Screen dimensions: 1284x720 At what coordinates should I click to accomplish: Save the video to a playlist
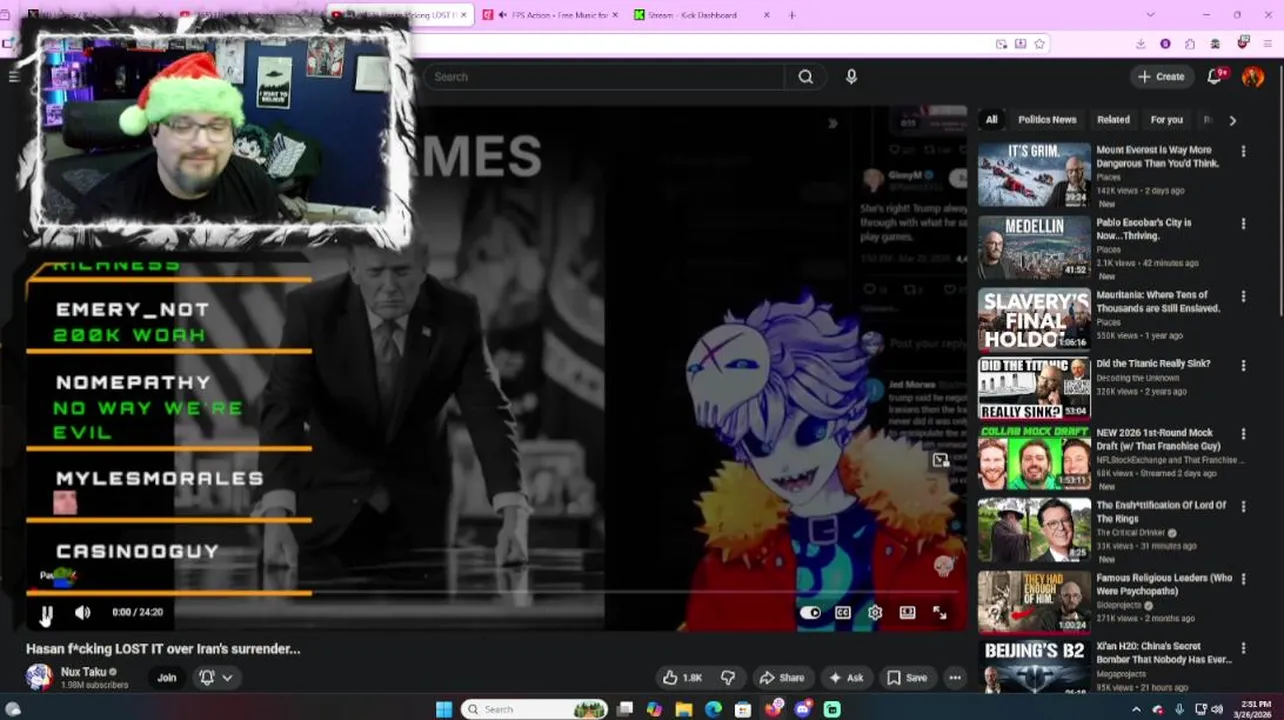907,678
